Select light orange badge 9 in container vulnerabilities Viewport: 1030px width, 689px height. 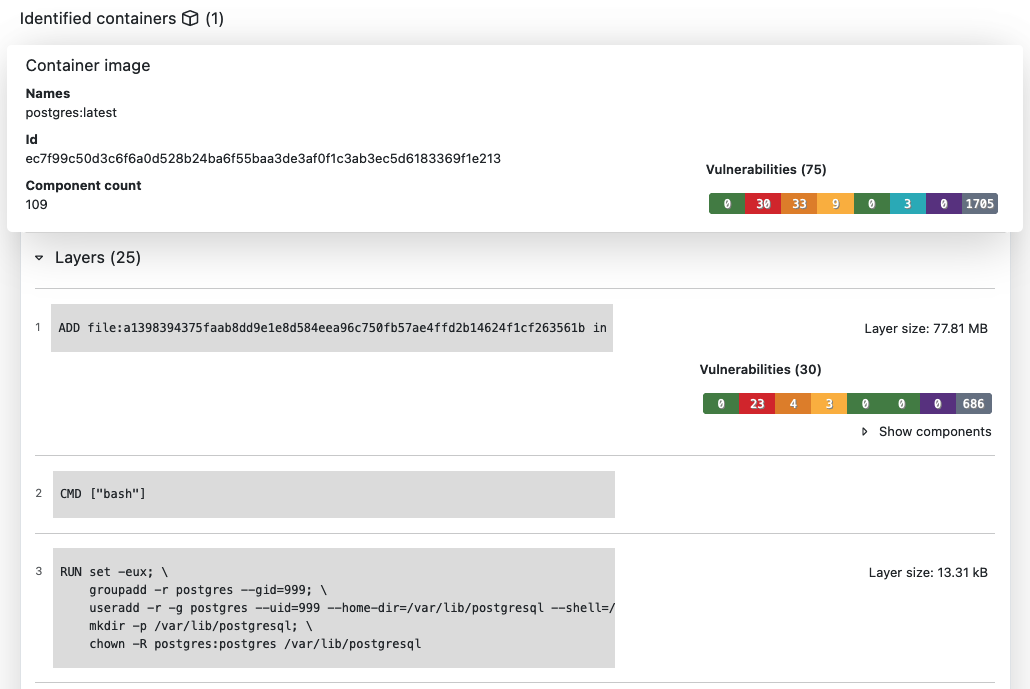point(835,204)
